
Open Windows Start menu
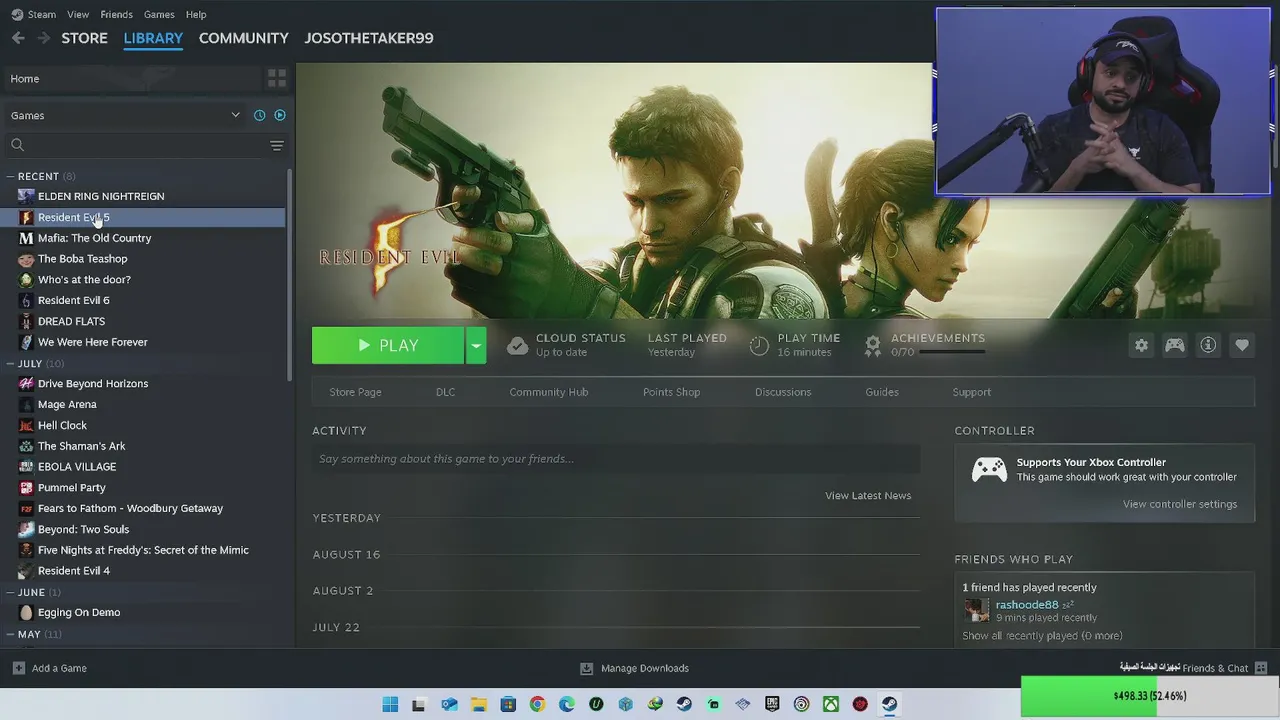[x=390, y=704]
